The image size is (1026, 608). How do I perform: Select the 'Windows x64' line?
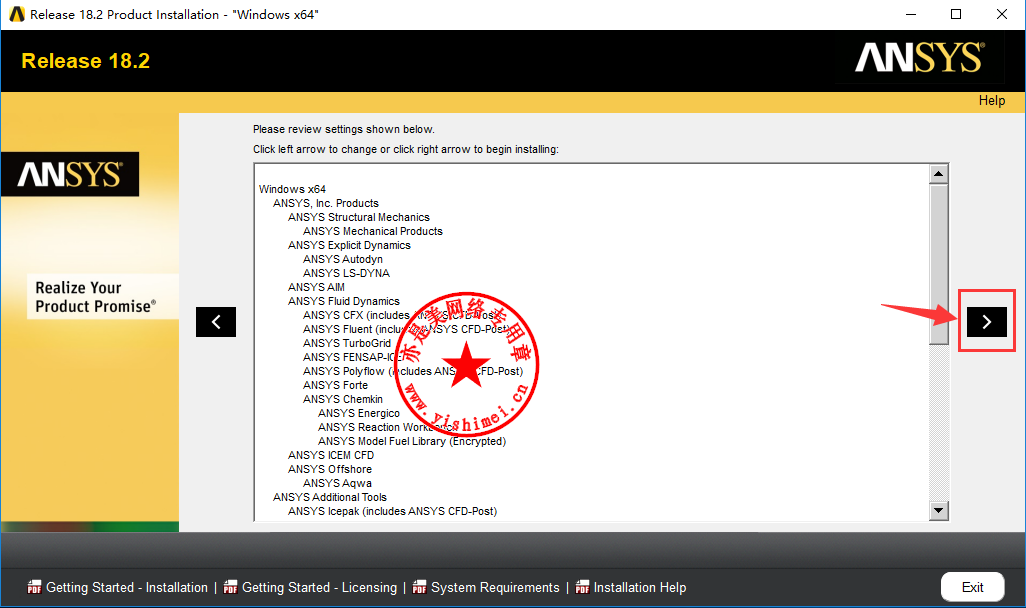(x=292, y=189)
